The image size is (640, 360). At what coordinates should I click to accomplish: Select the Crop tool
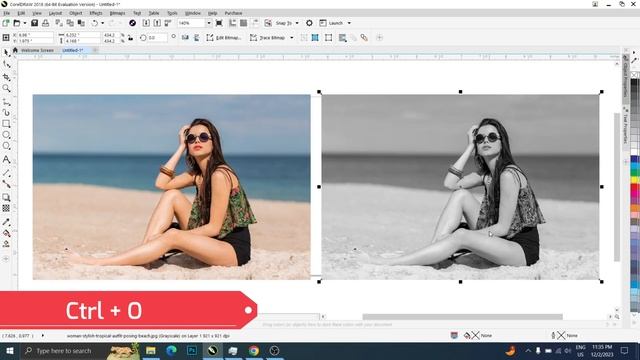pos(6,77)
